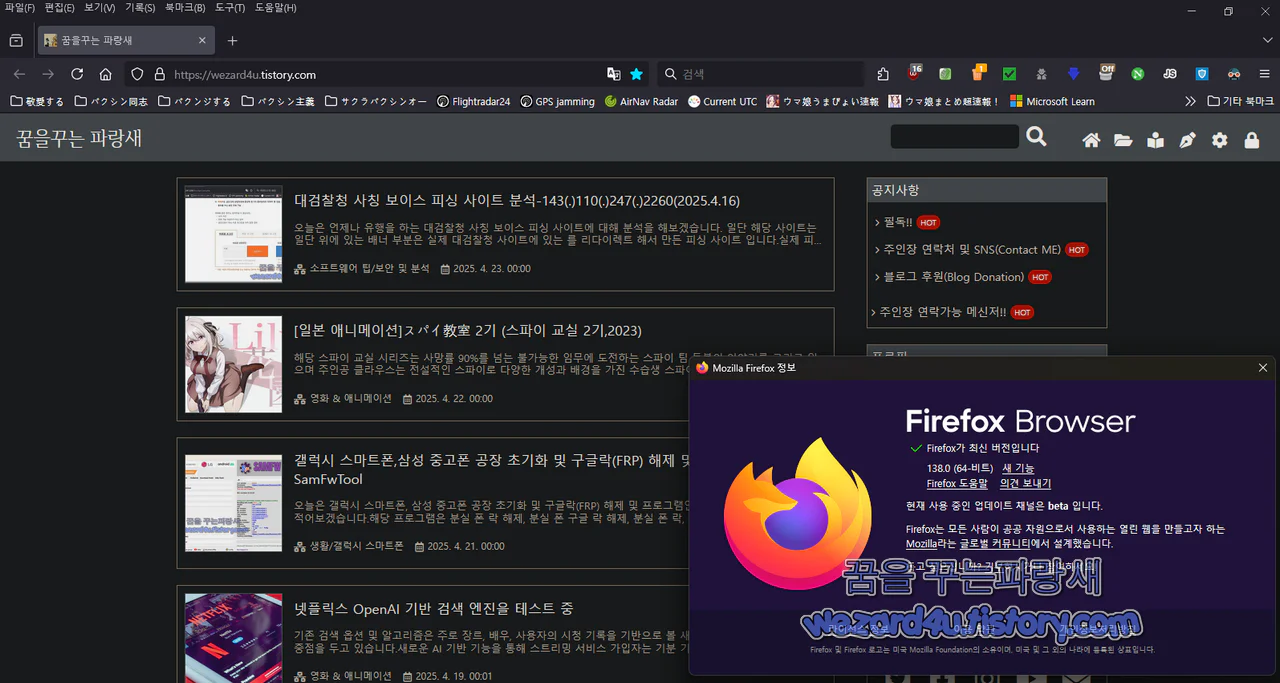The image size is (1280, 683).
Task: Click the blog header settings gear icon
Action: pos(1219,141)
